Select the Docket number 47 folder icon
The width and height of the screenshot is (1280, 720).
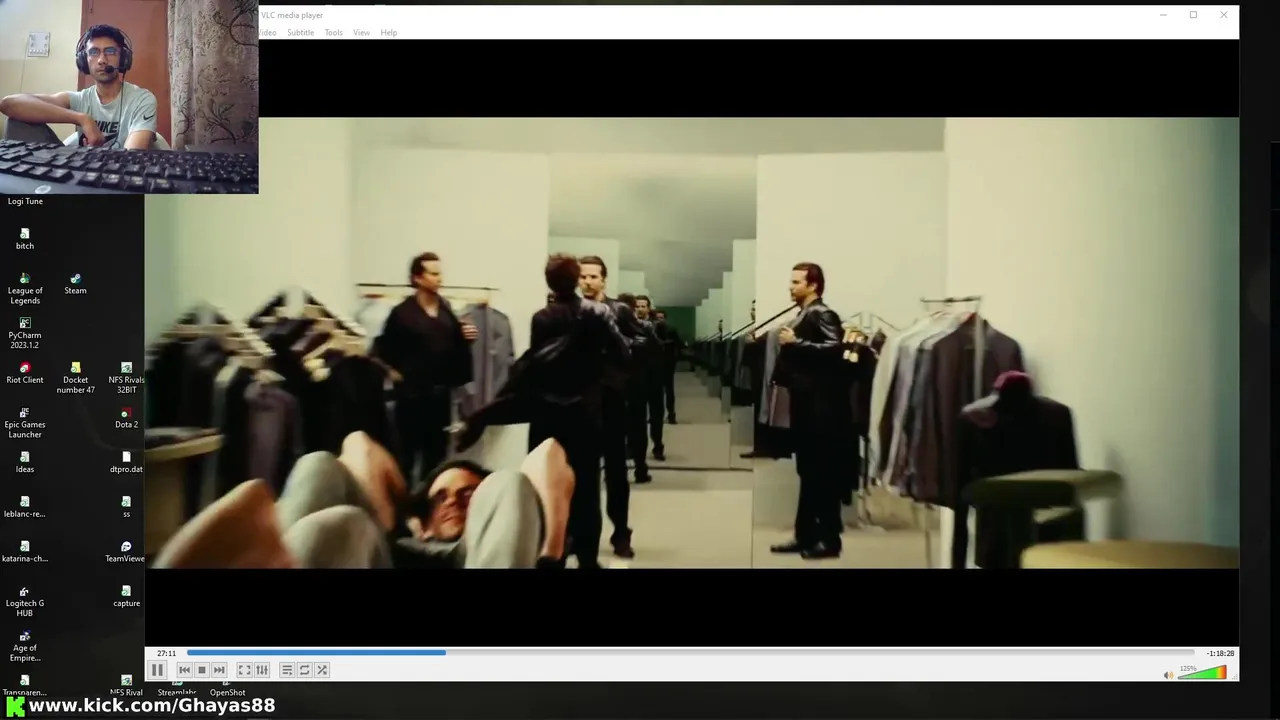pos(75,378)
